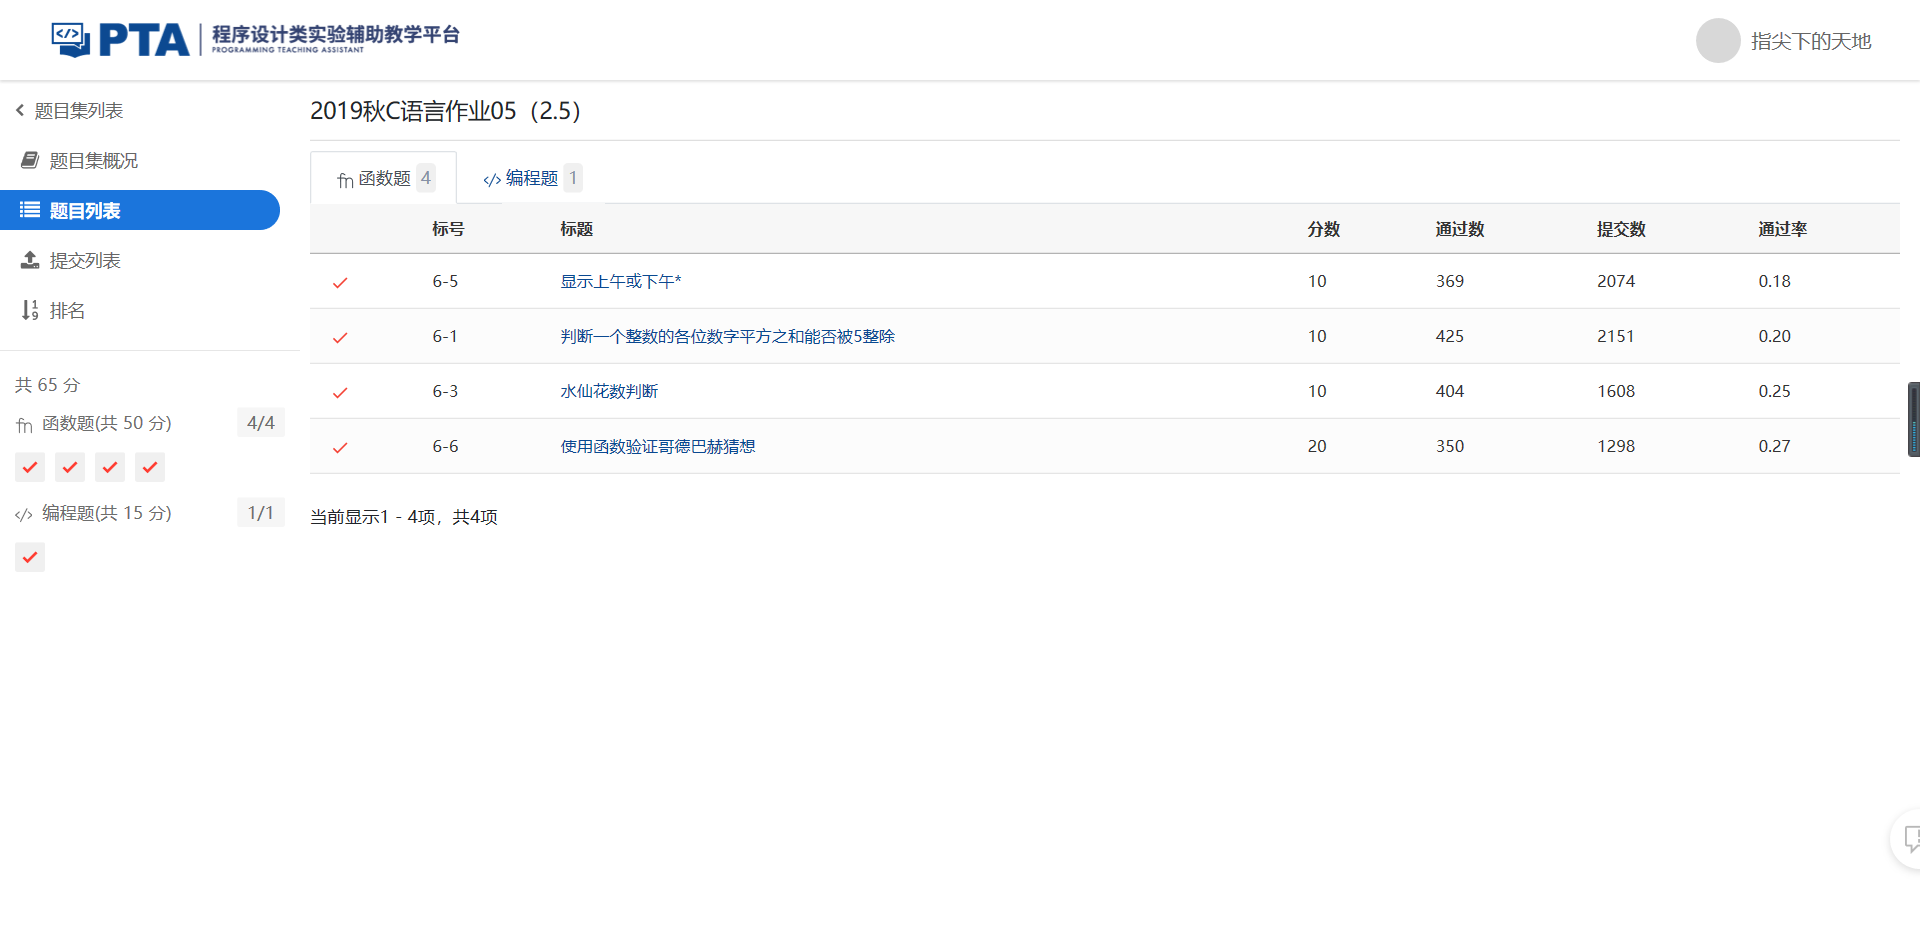Click the 提交数 column header
The width and height of the screenshot is (1920, 939).
tap(1621, 229)
